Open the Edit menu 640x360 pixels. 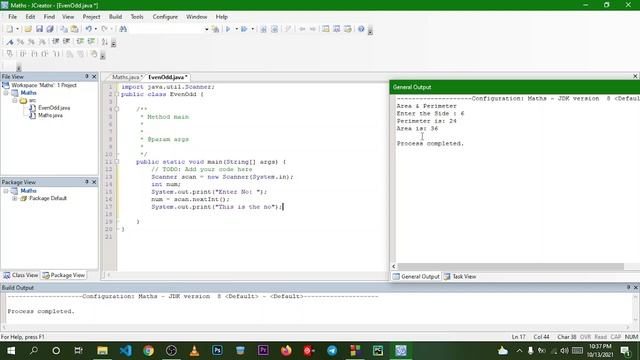(x=30, y=17)
